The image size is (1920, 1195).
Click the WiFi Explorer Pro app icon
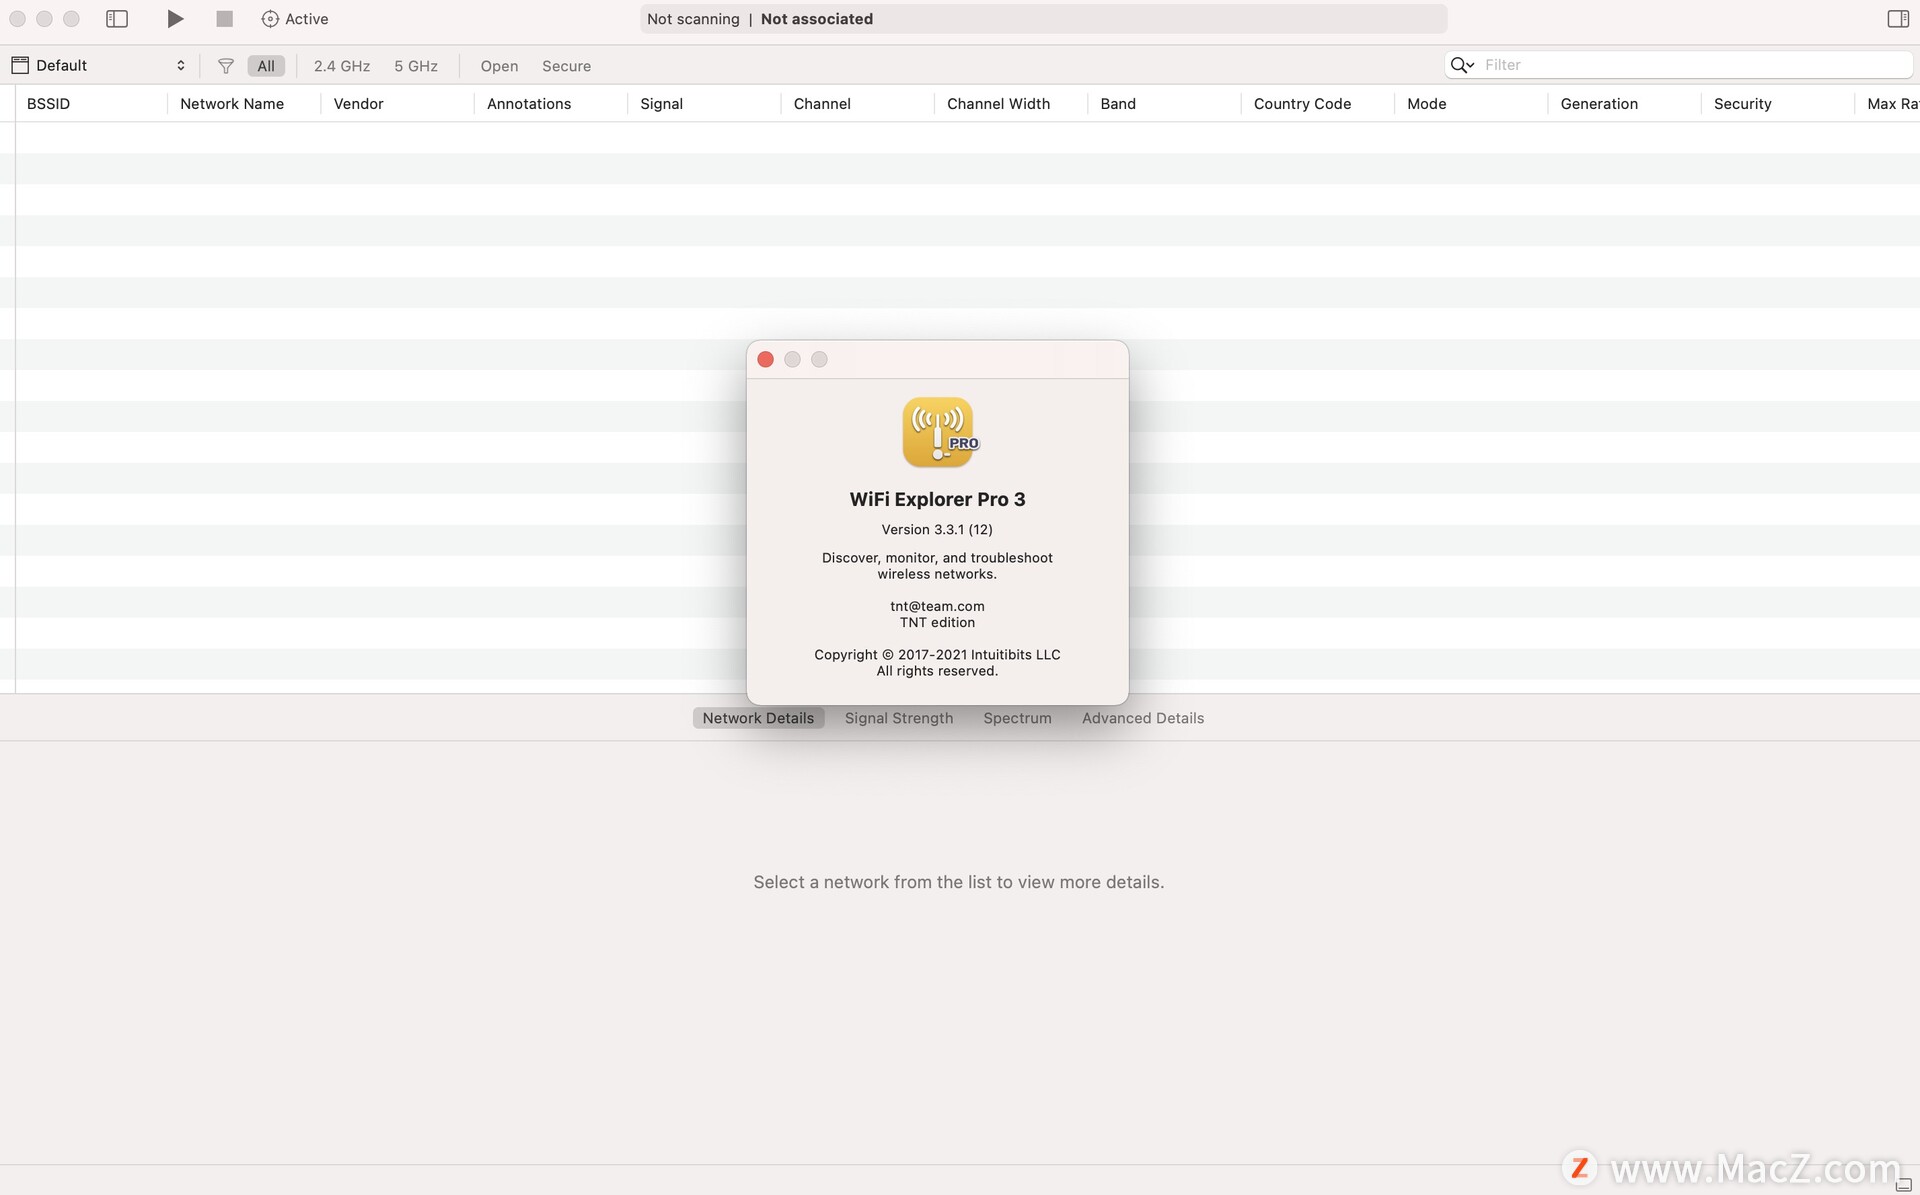tap(938, 432)
